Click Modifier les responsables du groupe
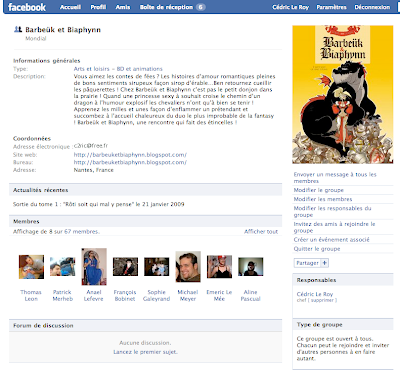Viewport: 400px width, 370px height. (332, 211)
